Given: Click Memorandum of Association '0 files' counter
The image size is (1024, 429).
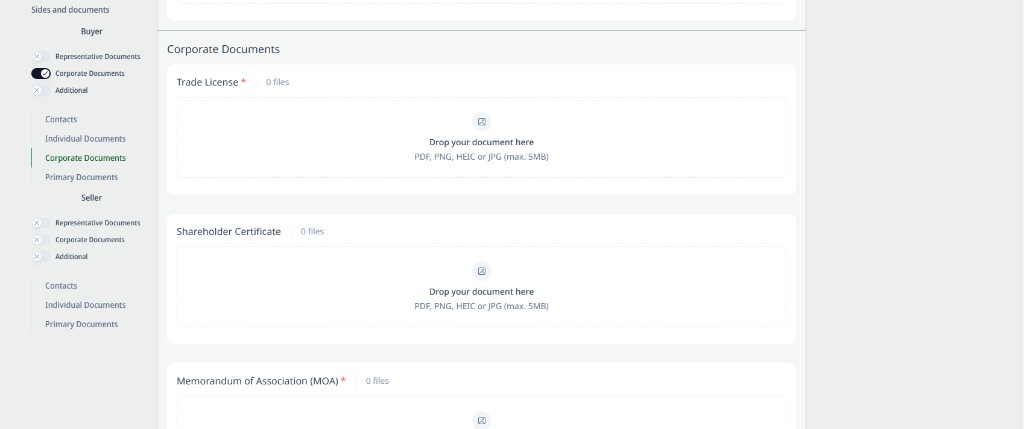Looking at the screenshot, I should [x=377, y=381].
